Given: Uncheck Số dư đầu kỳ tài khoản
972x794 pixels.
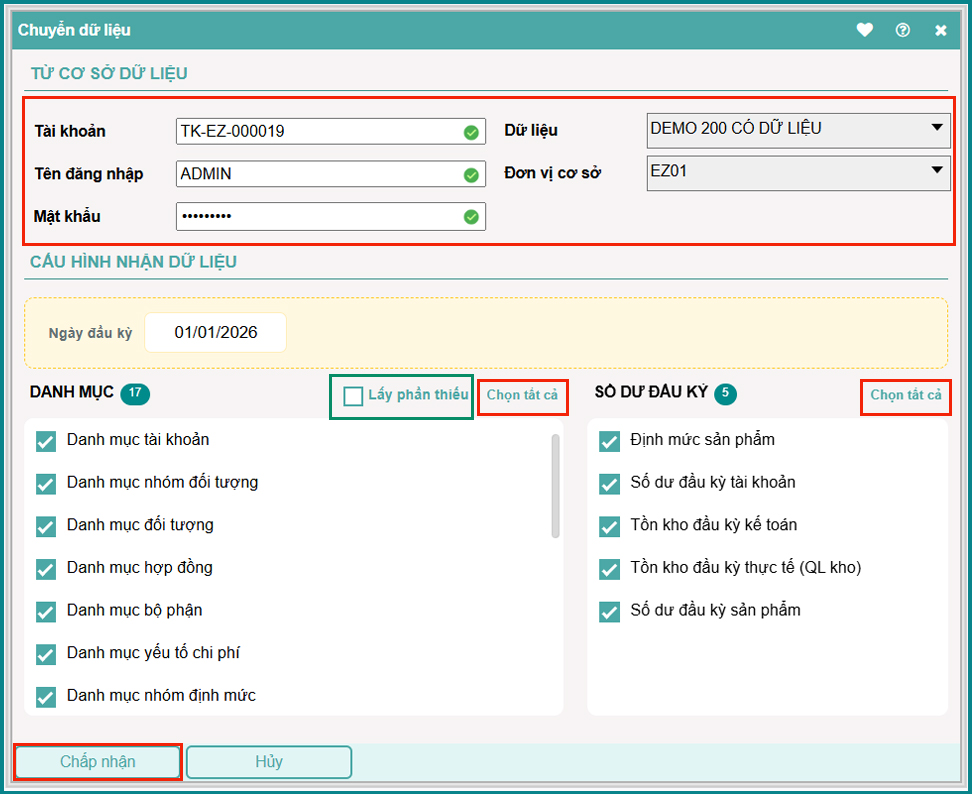Looking at the screenshot, I should tap(609, 484).
